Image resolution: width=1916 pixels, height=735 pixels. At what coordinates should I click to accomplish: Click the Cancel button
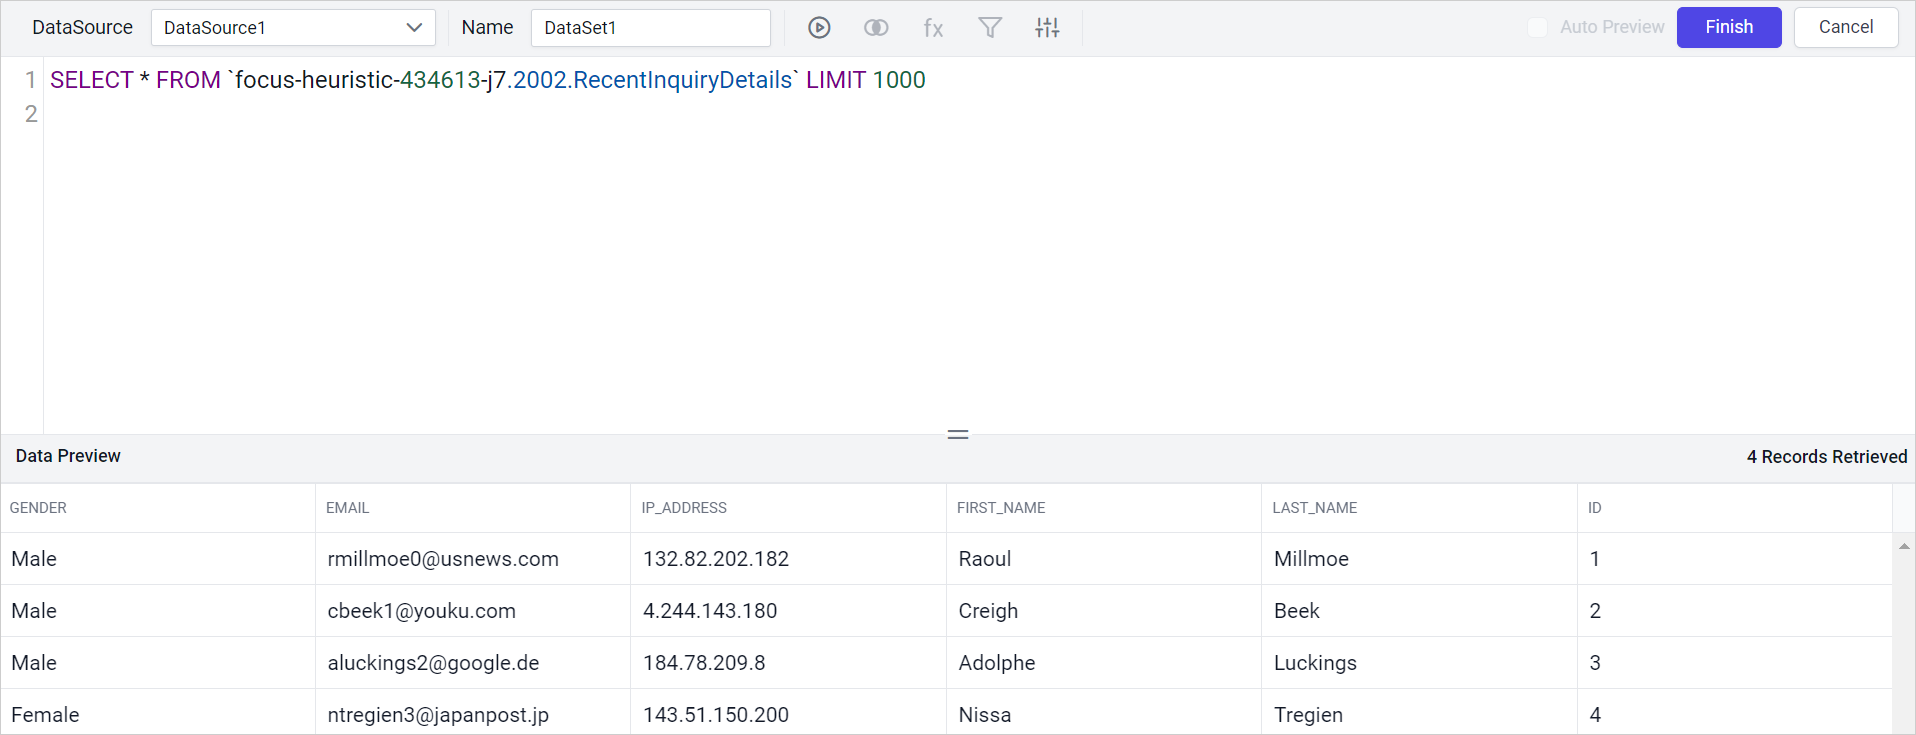[1846, 27]
